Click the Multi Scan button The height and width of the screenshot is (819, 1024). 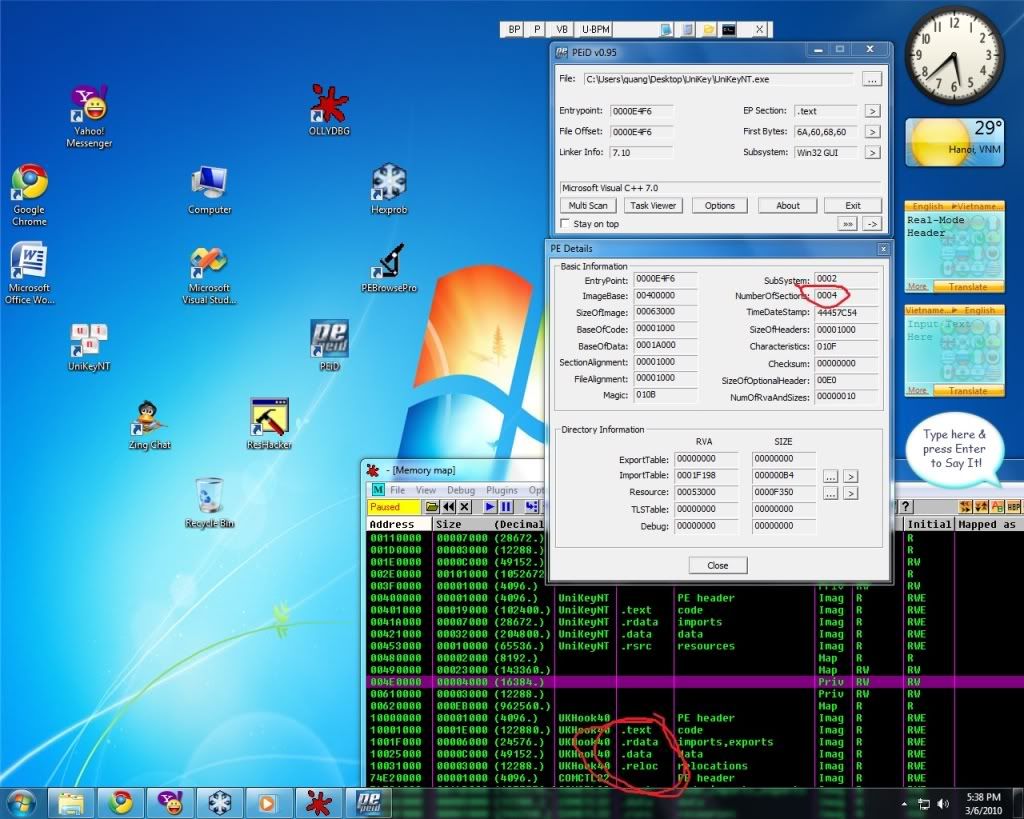[x=588, y=206]
